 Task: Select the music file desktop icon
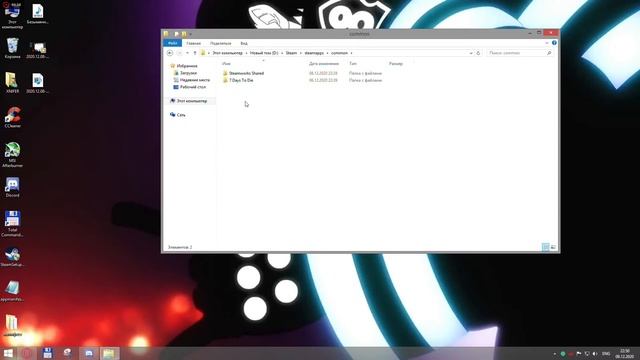point(38,14)
